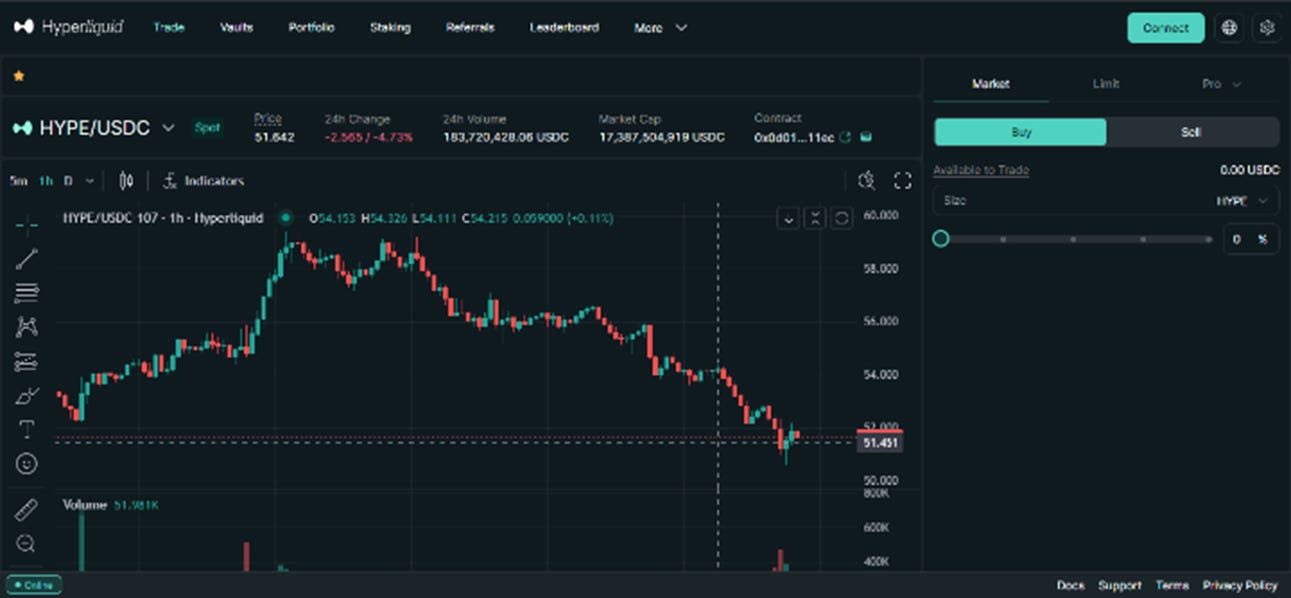The image size is (1291, 598).
Task: Open the Privacy Policy link
Action: tap(1240, 585)
